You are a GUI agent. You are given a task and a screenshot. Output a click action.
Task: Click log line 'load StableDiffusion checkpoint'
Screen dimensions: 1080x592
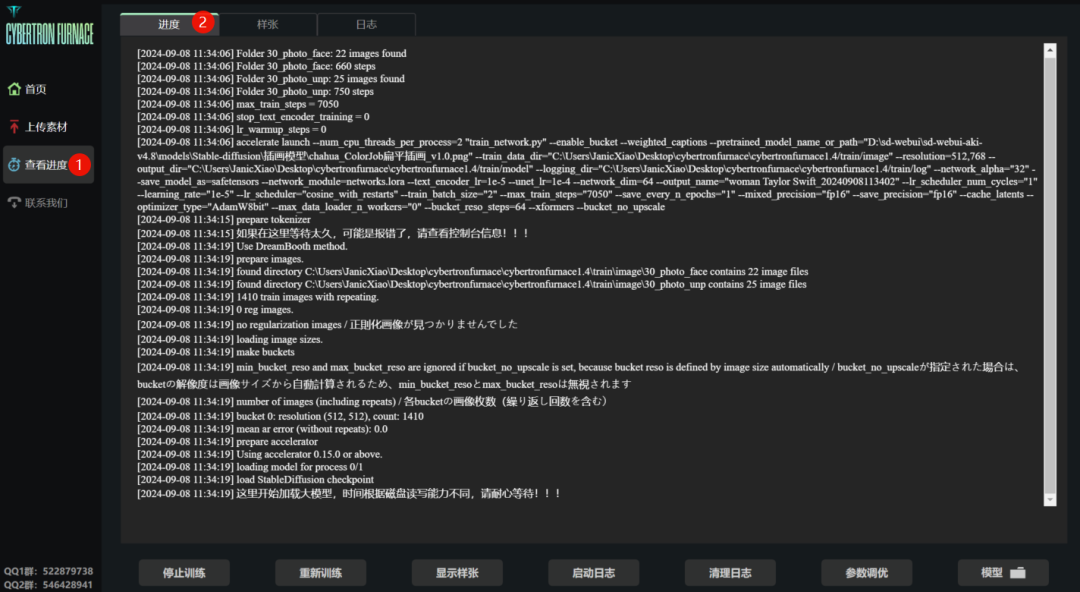256,480
